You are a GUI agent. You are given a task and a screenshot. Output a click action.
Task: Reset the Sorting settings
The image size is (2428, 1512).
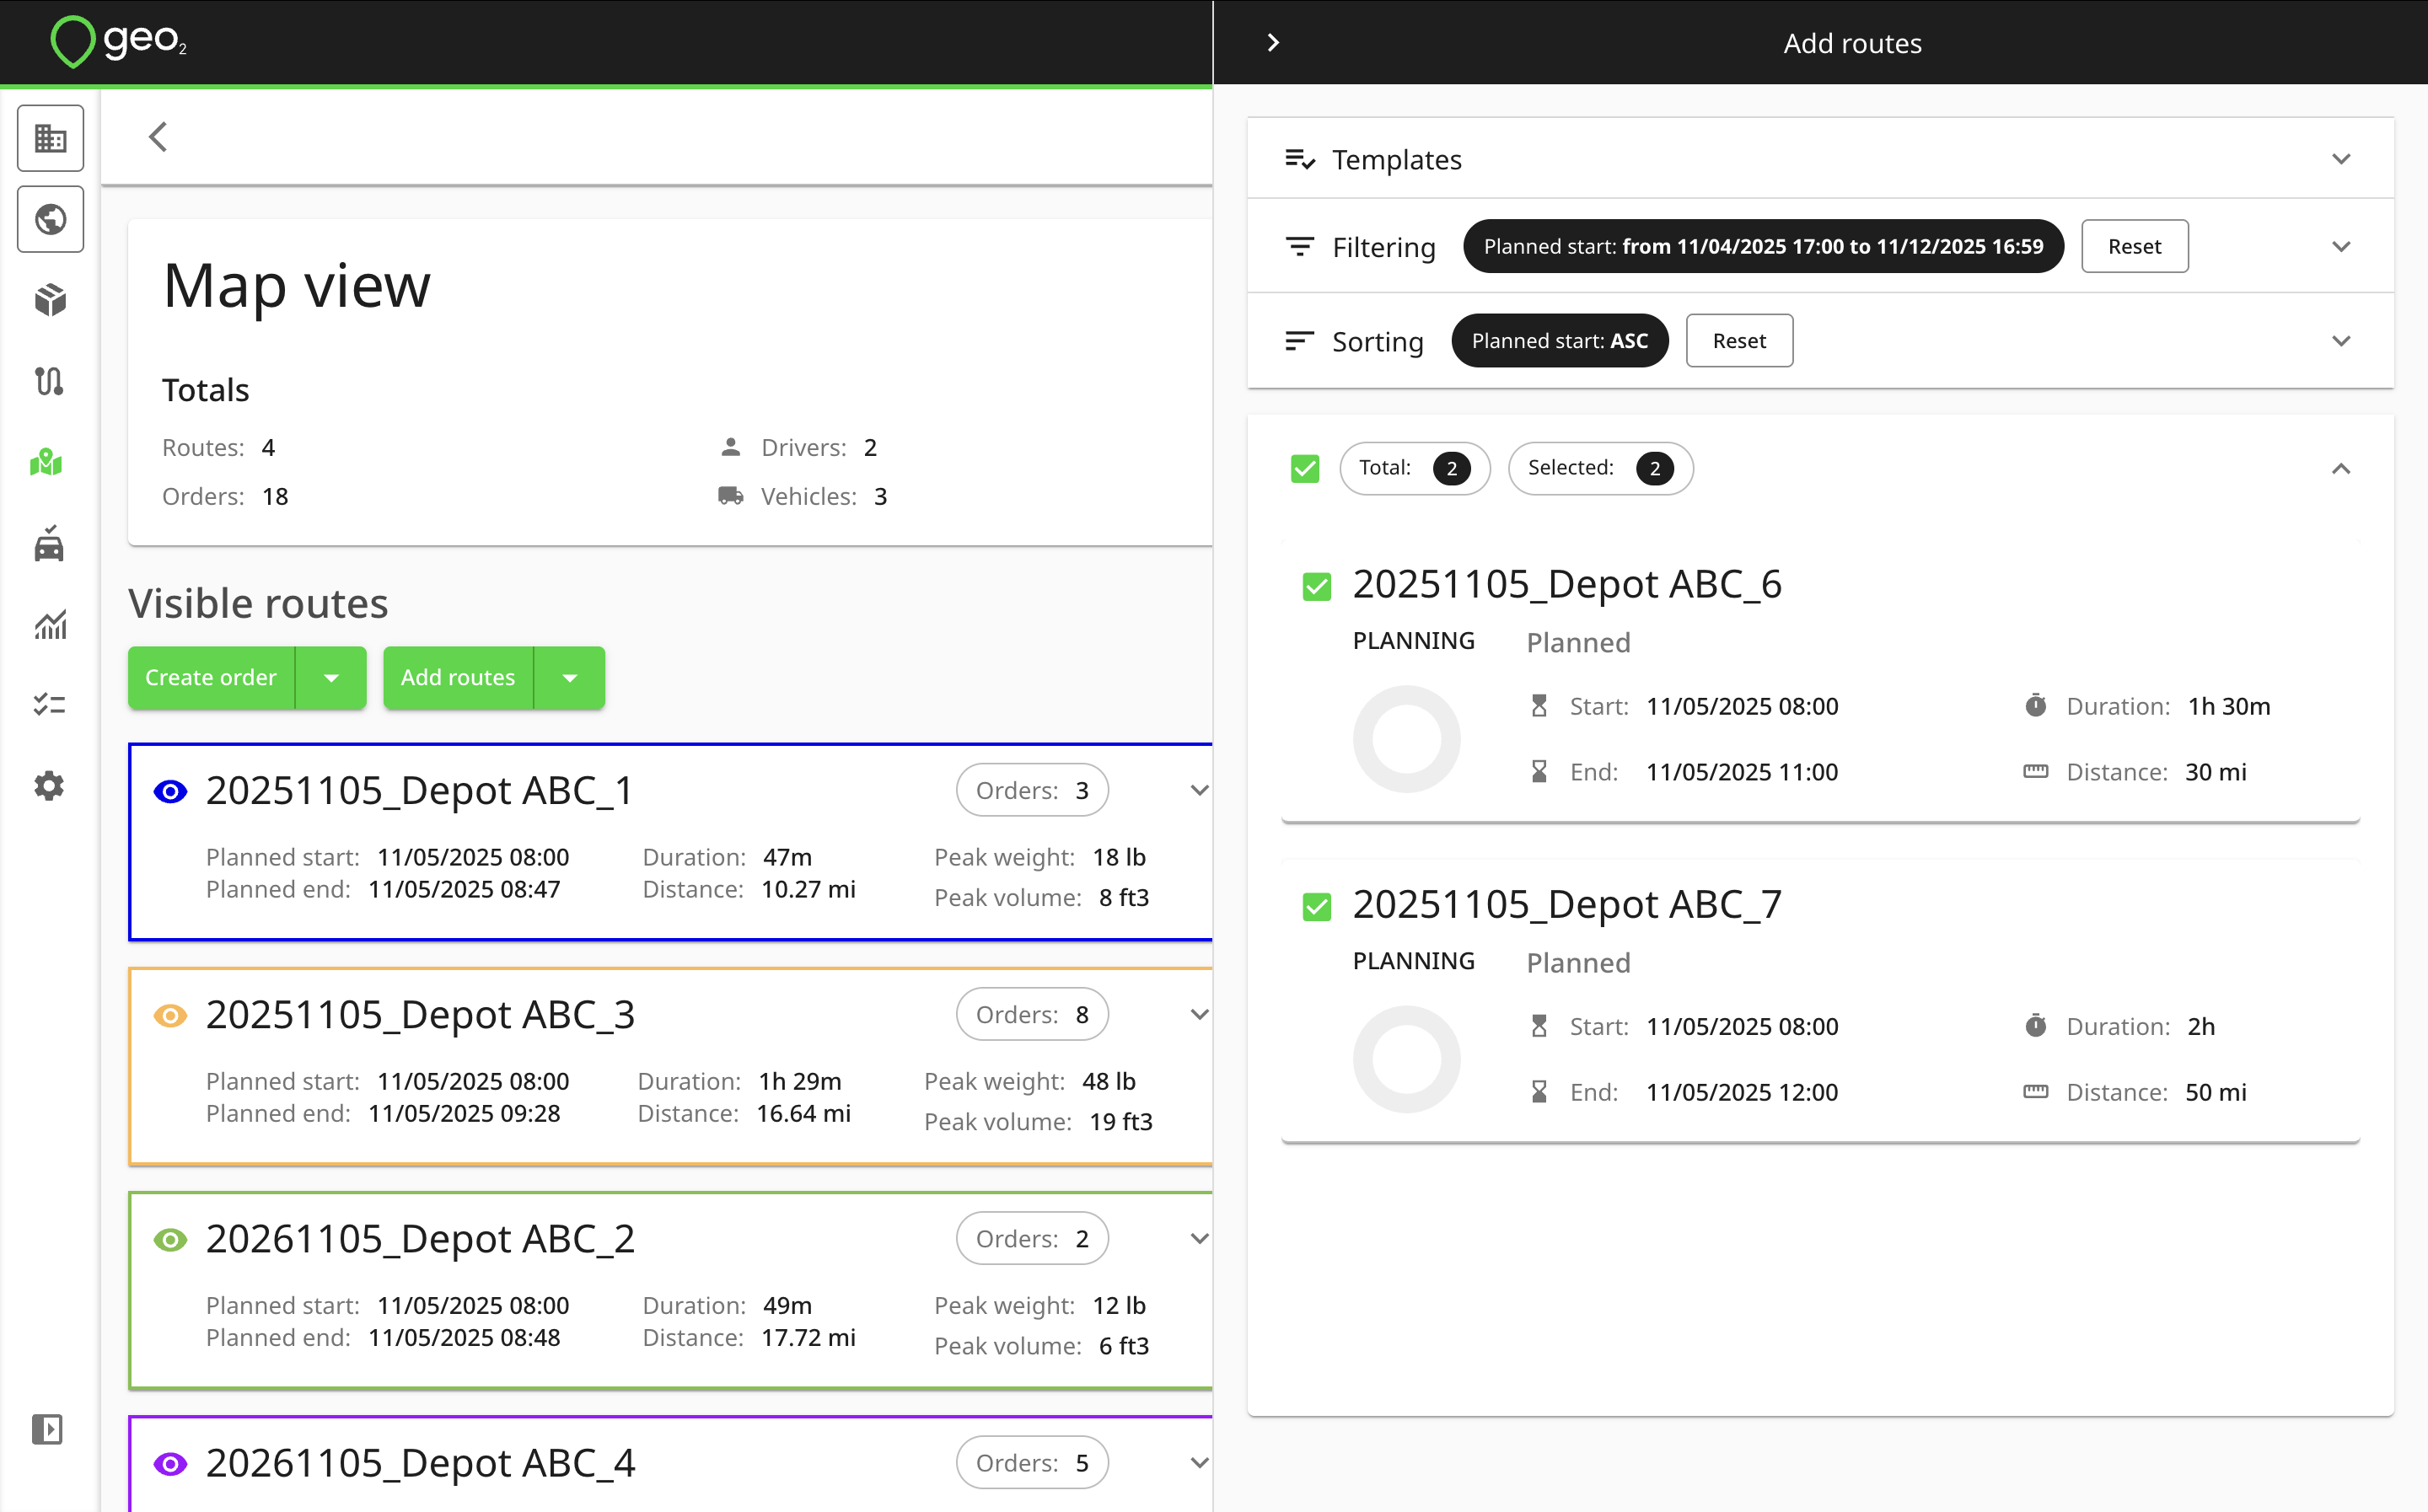click(1739, 341)
